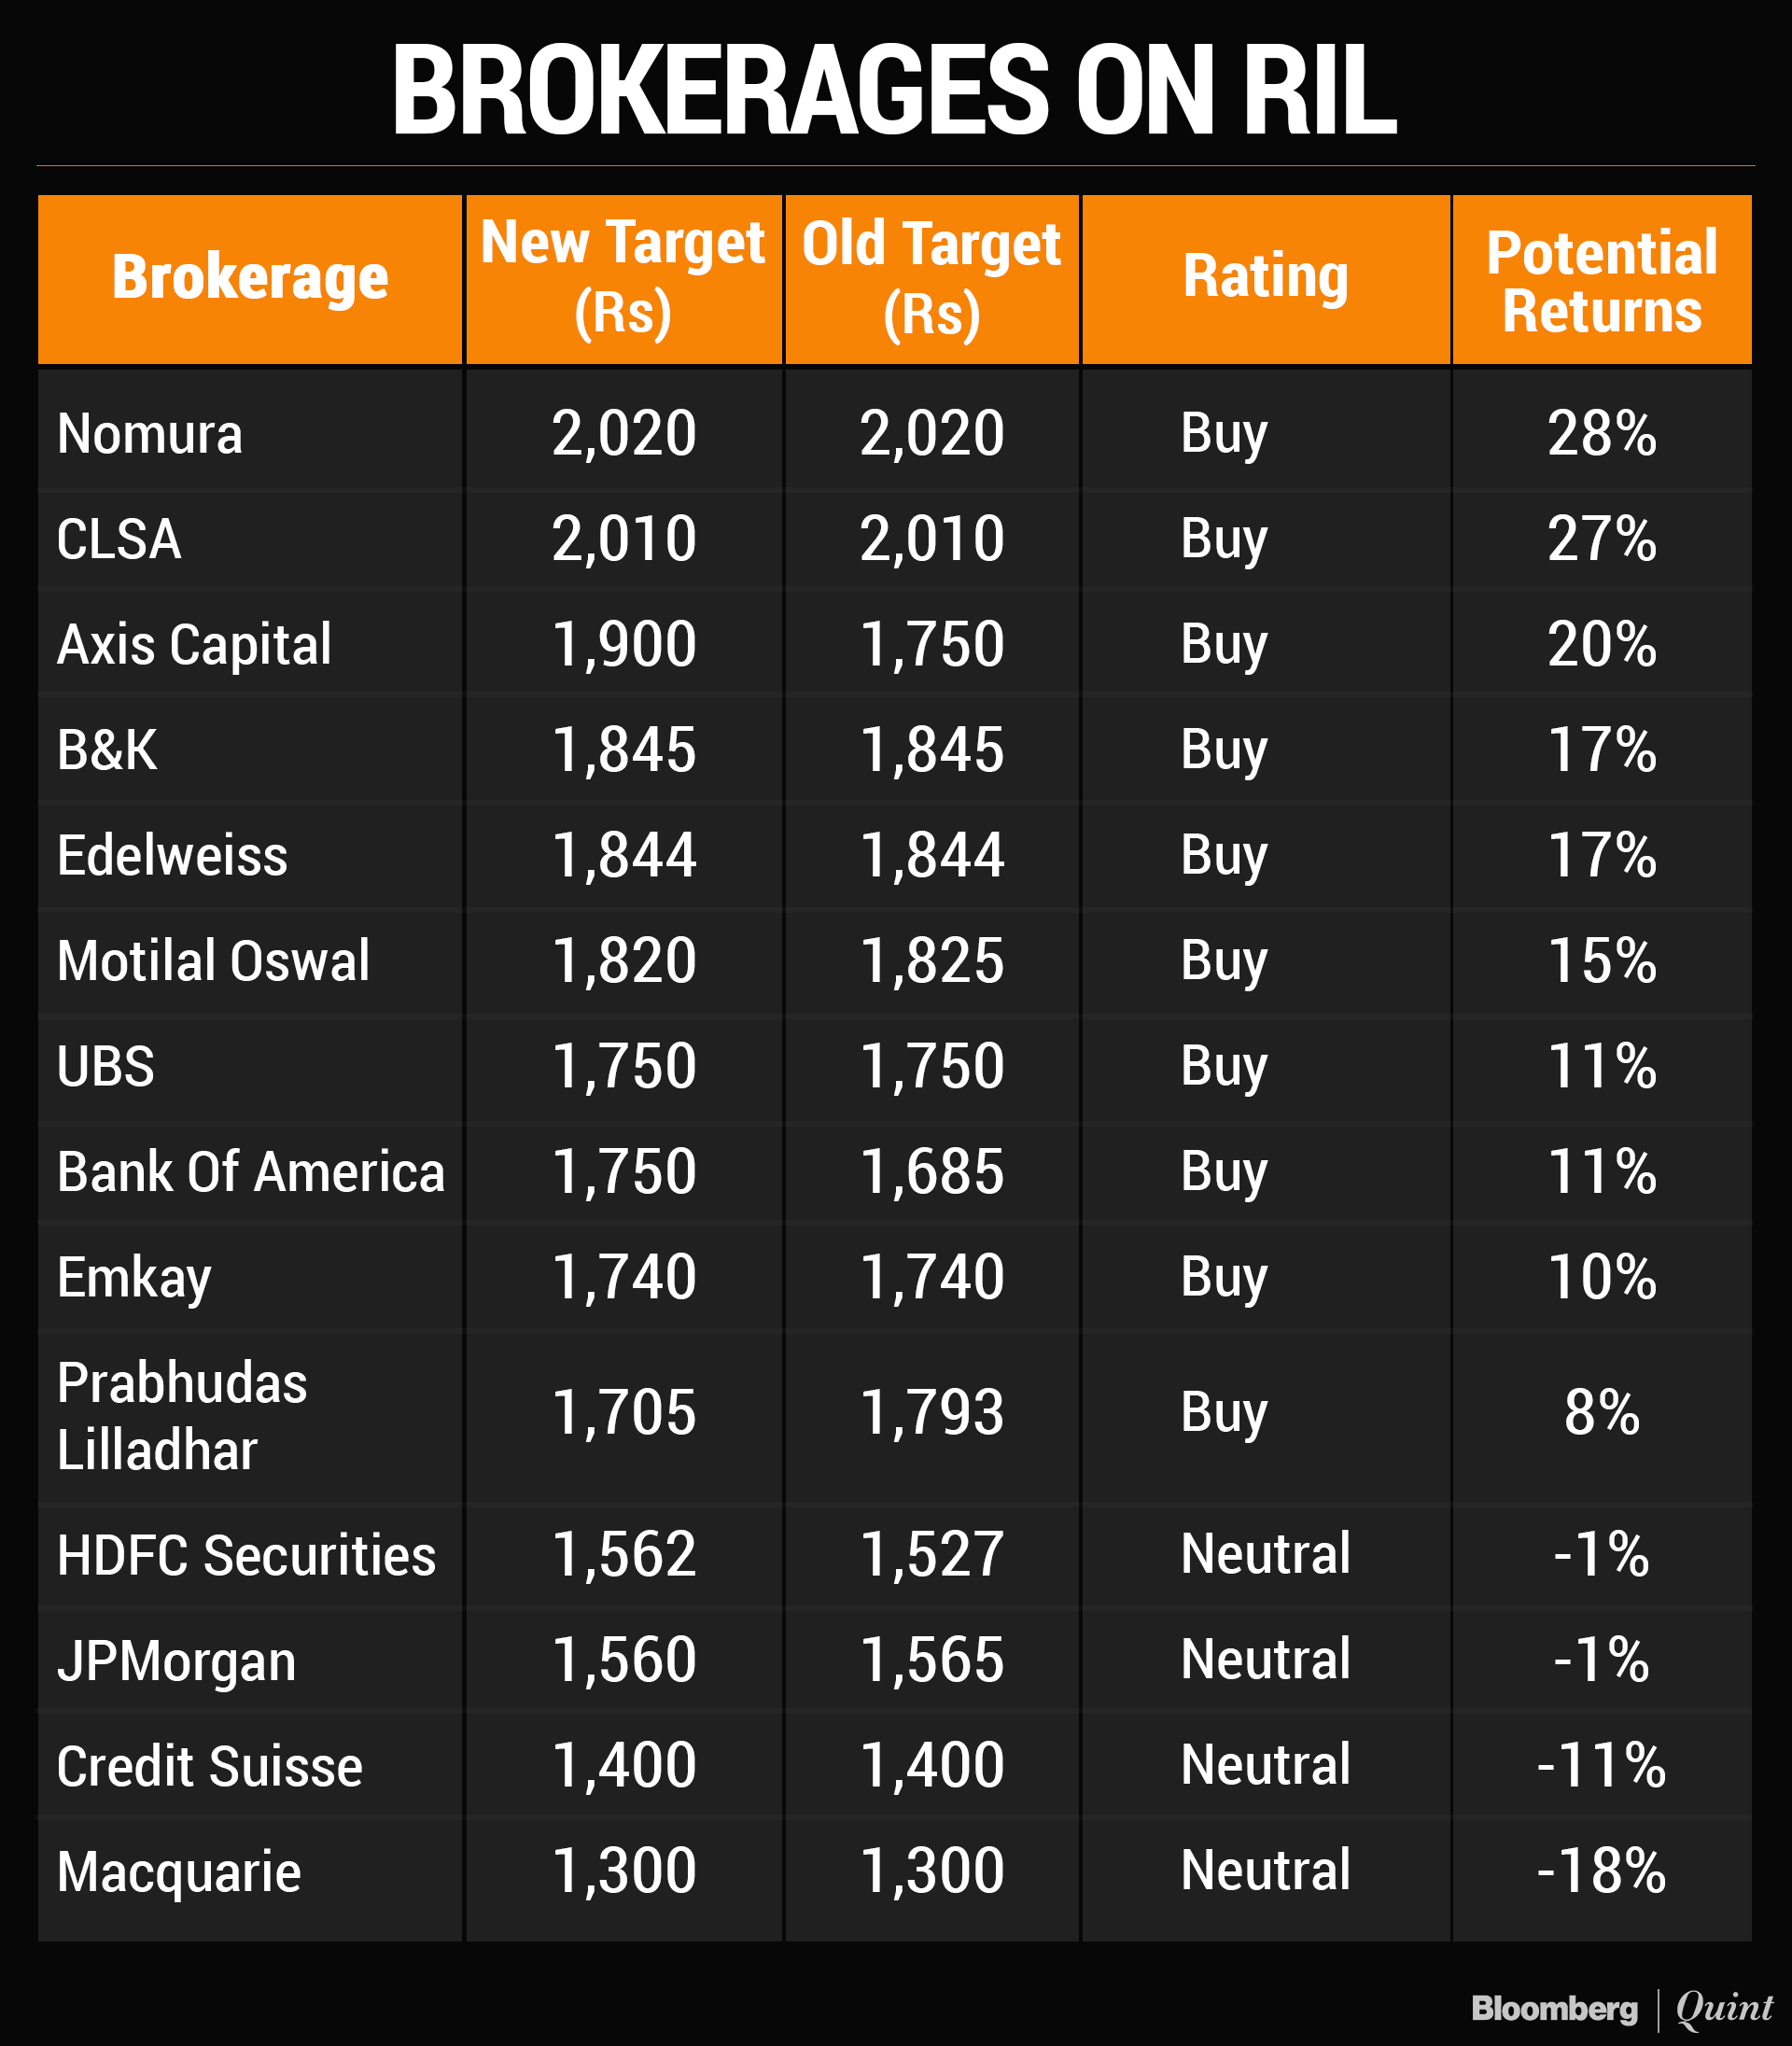
Task: Click the Rating column header
Action: point(1265,277)
